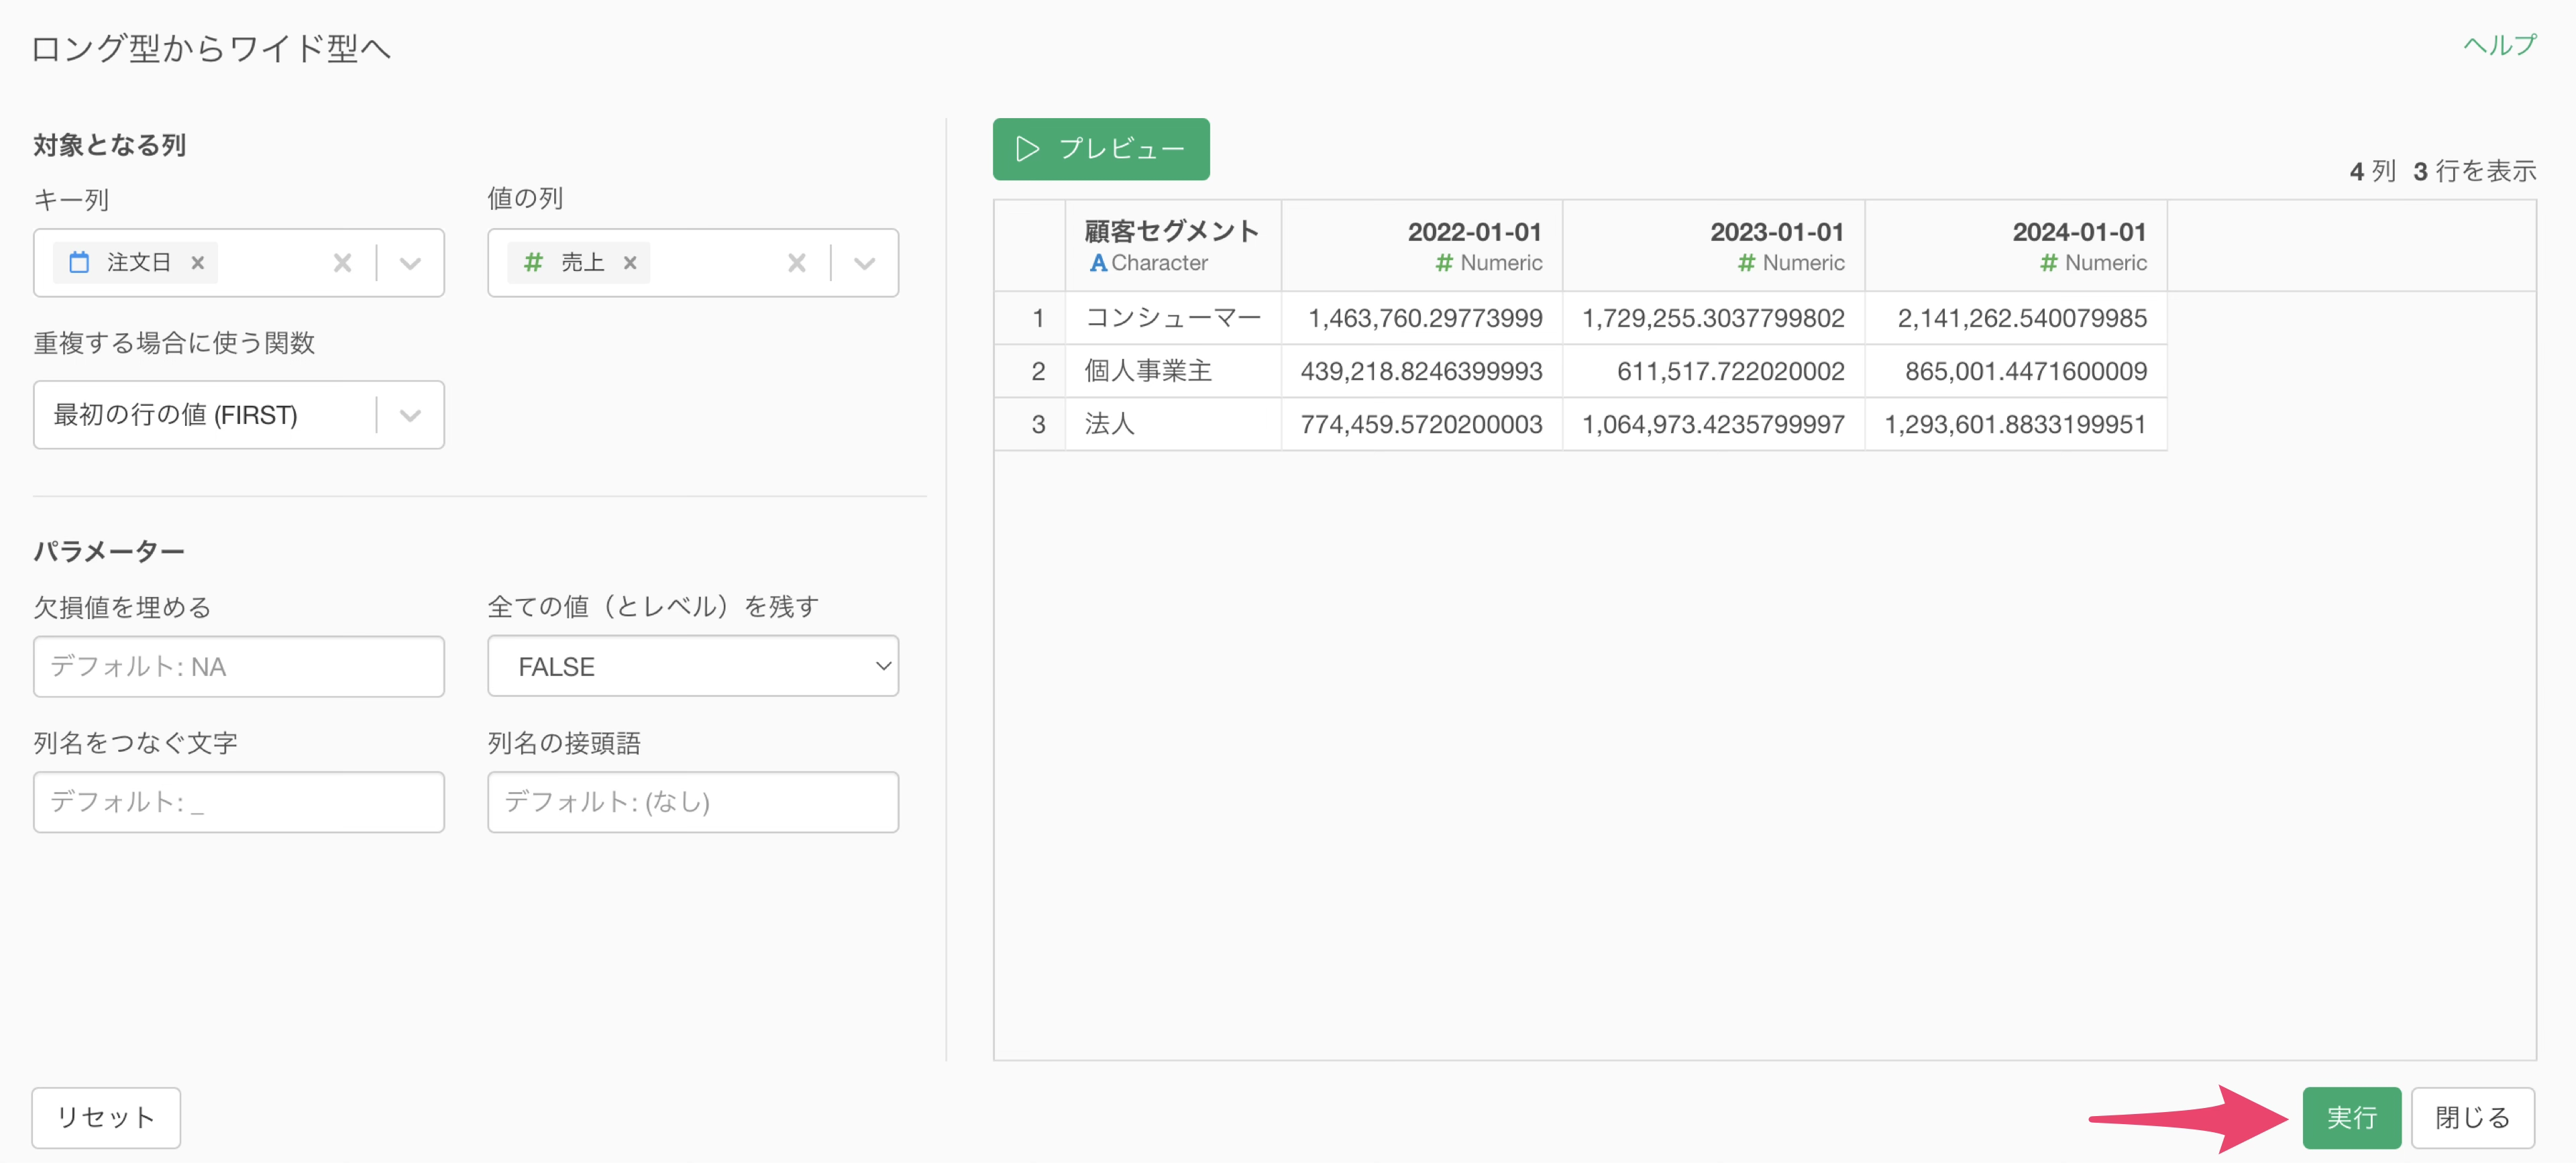Click the 欠損値を埋める input field

click(238, 666)
